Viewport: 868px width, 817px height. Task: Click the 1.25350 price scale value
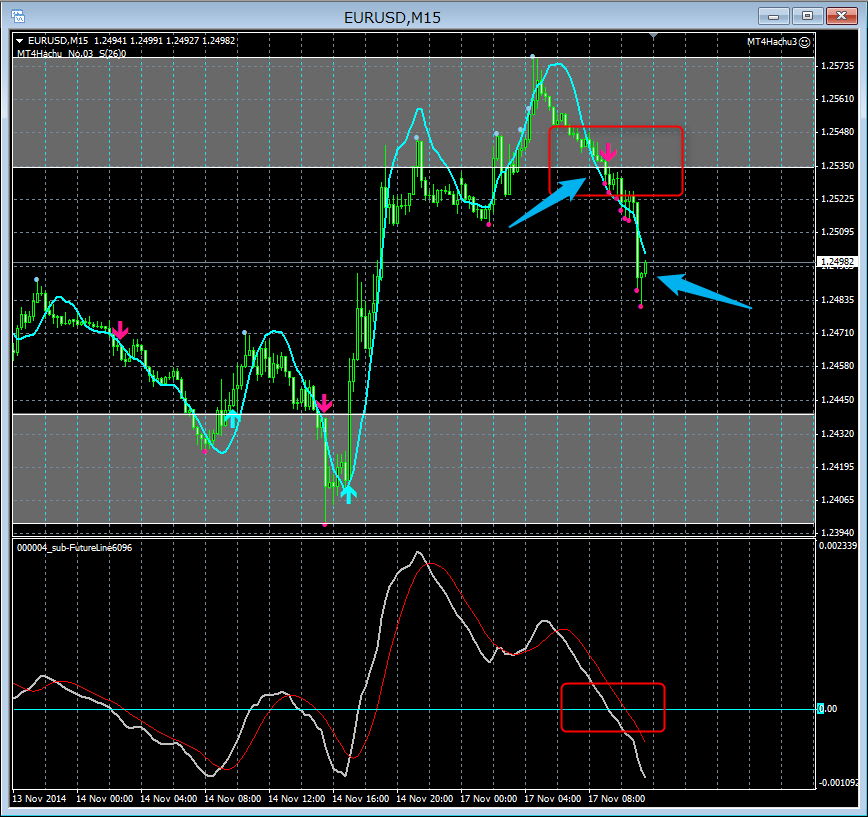[x=837, y=166]
